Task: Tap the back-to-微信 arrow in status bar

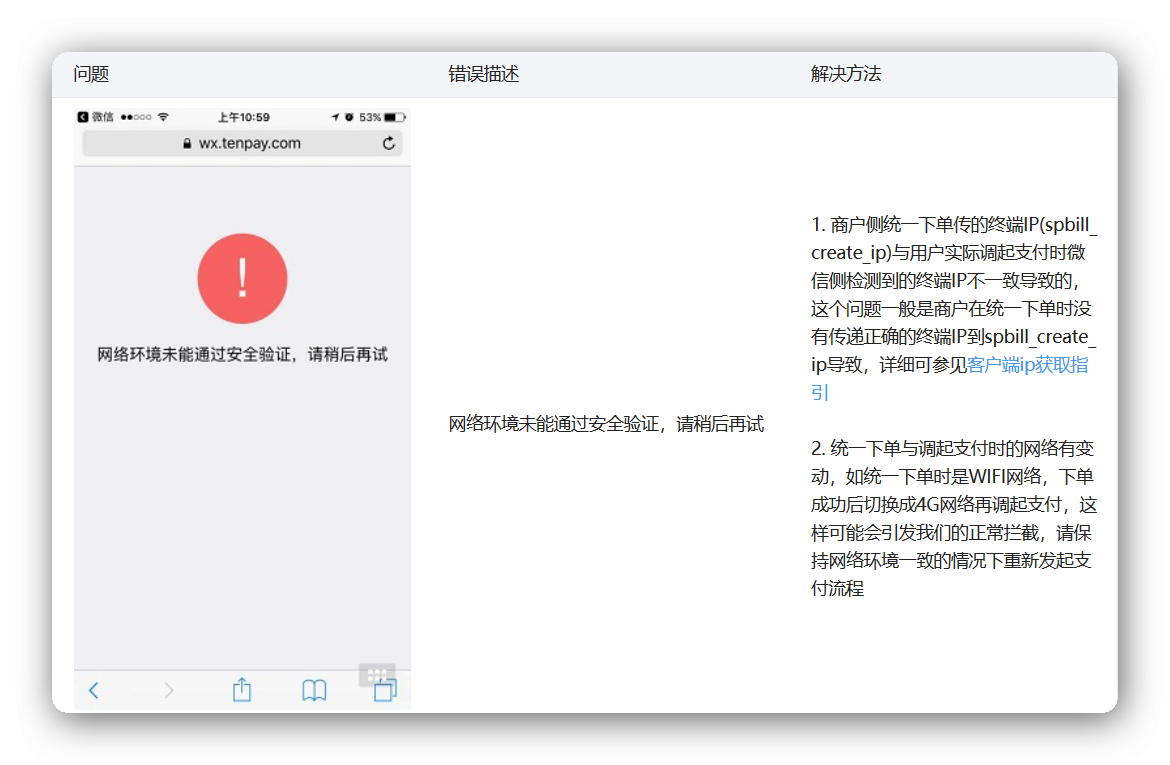Action: point(83,117)
